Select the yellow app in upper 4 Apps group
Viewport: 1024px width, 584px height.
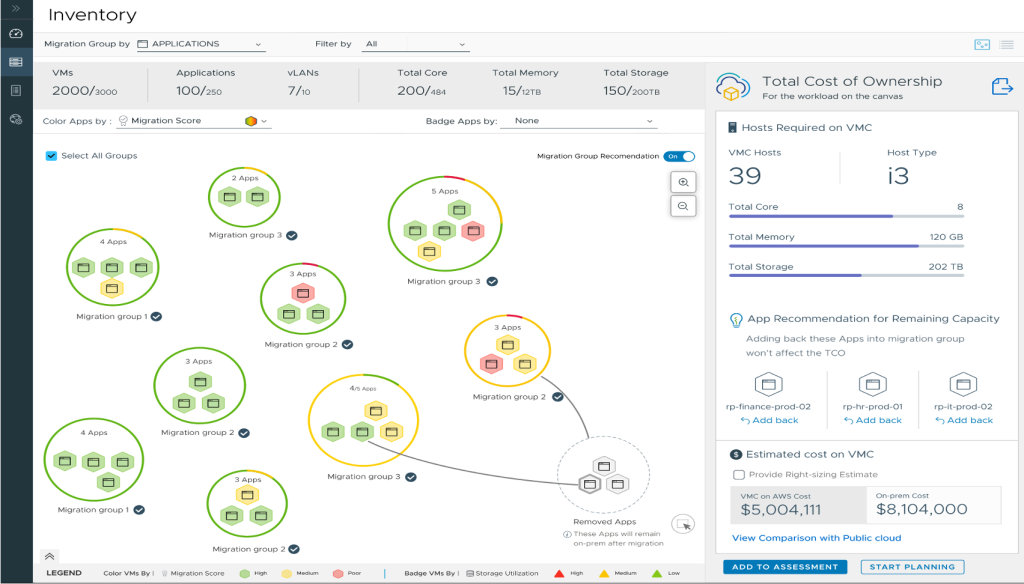click(x=112, y=288)
